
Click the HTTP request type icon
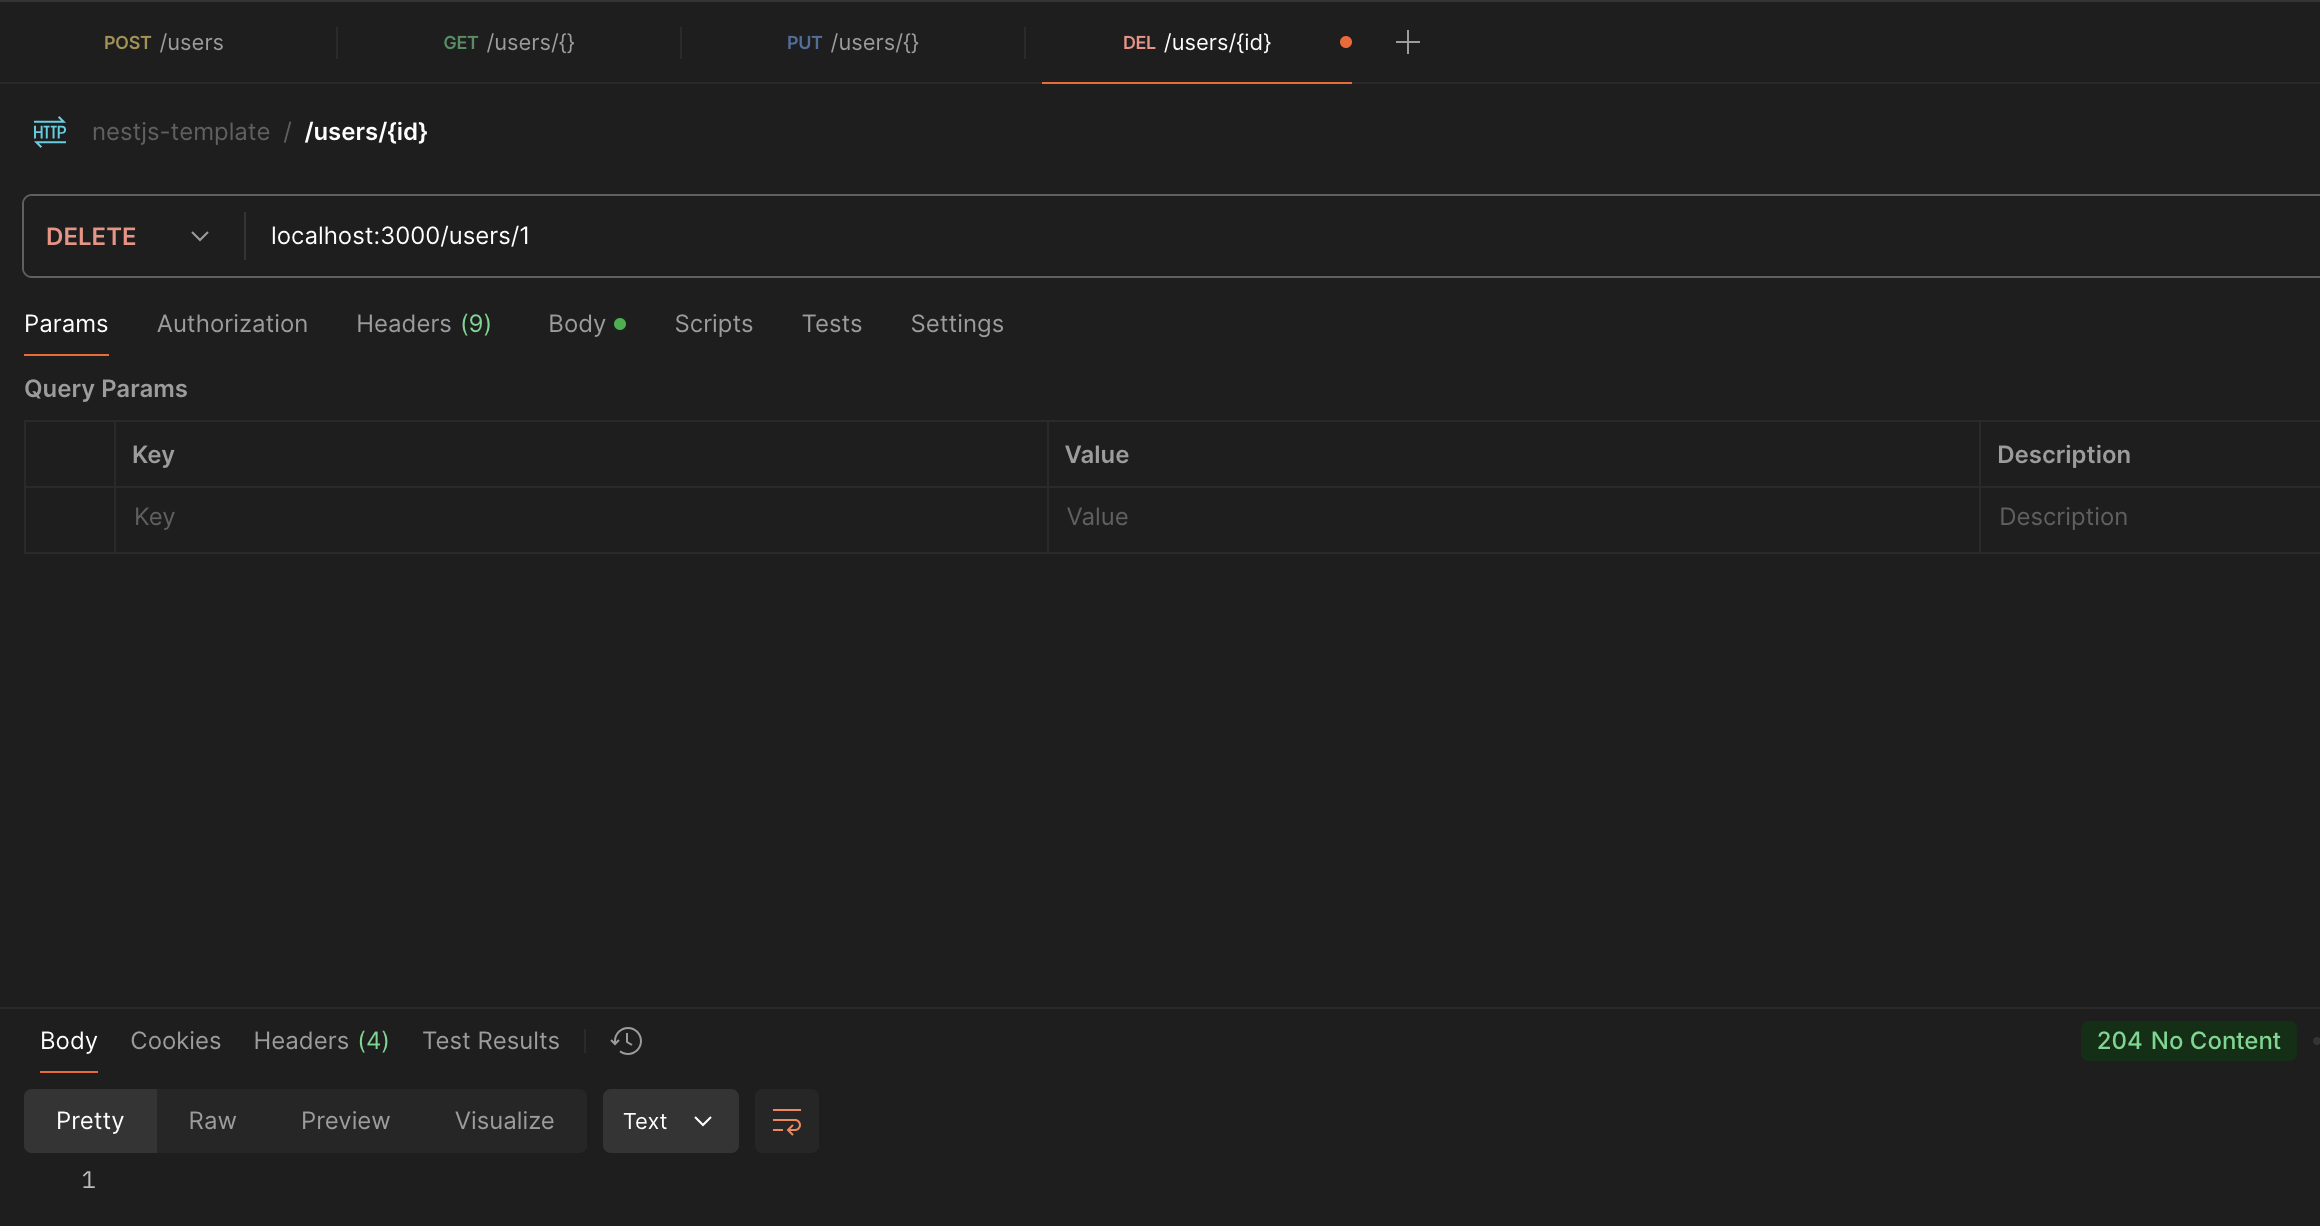pos(49,132)
